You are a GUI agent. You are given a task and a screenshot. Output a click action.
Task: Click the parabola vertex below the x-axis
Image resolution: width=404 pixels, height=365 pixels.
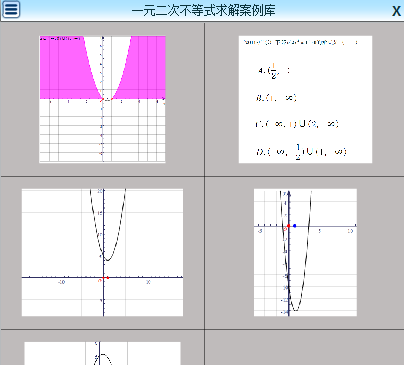295,310
